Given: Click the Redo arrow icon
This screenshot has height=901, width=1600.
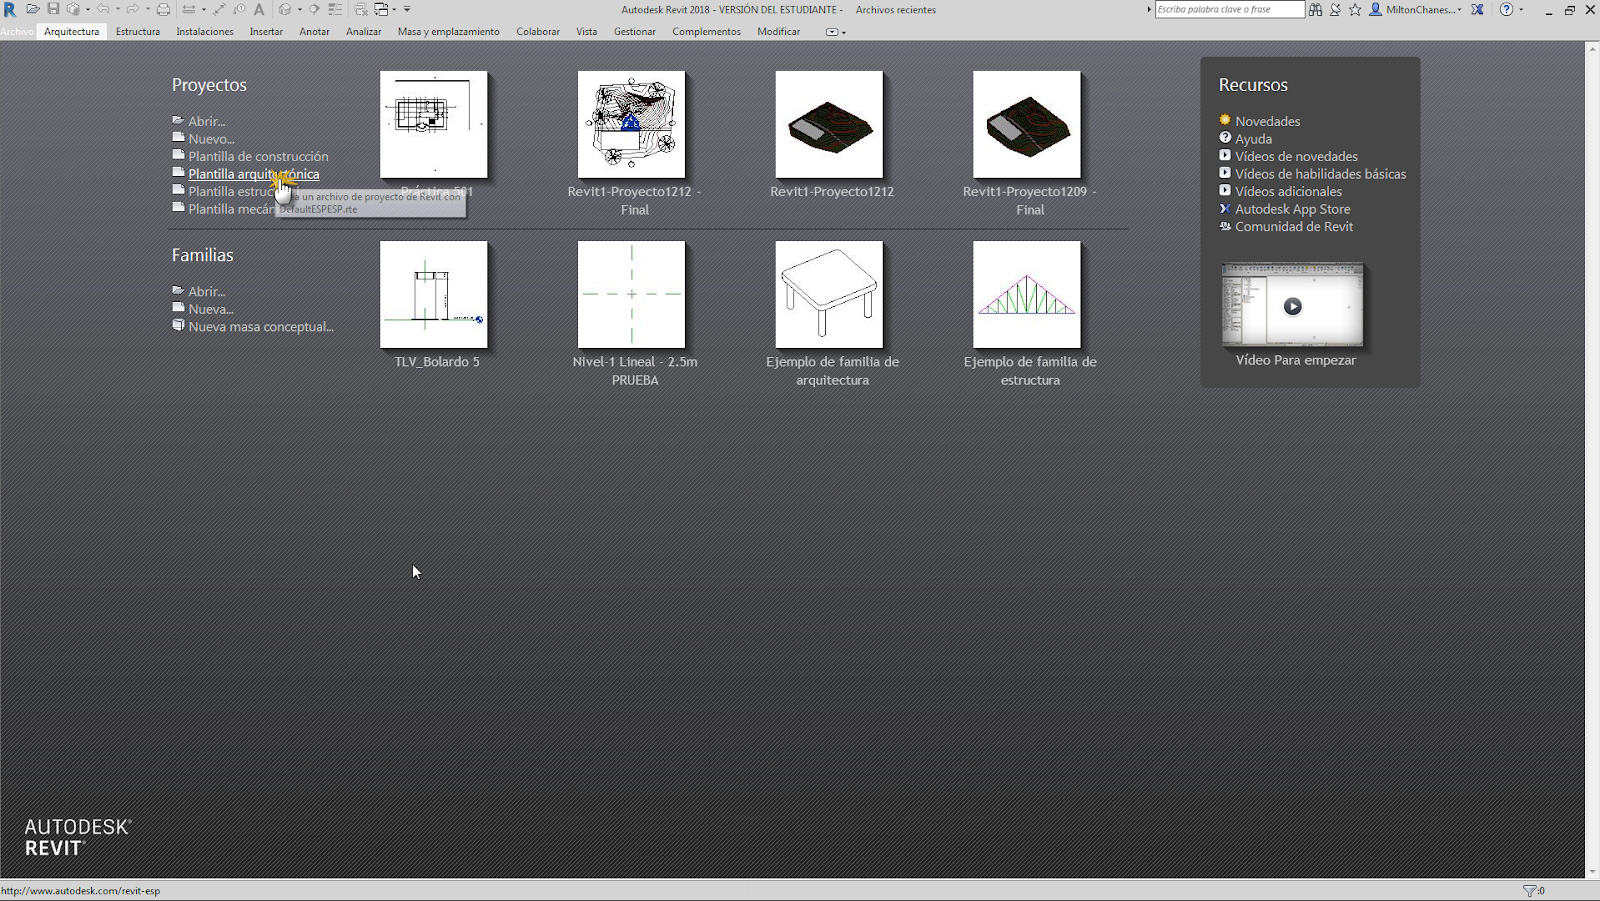Looking at the screenshot, I should [x=133, y=9].
